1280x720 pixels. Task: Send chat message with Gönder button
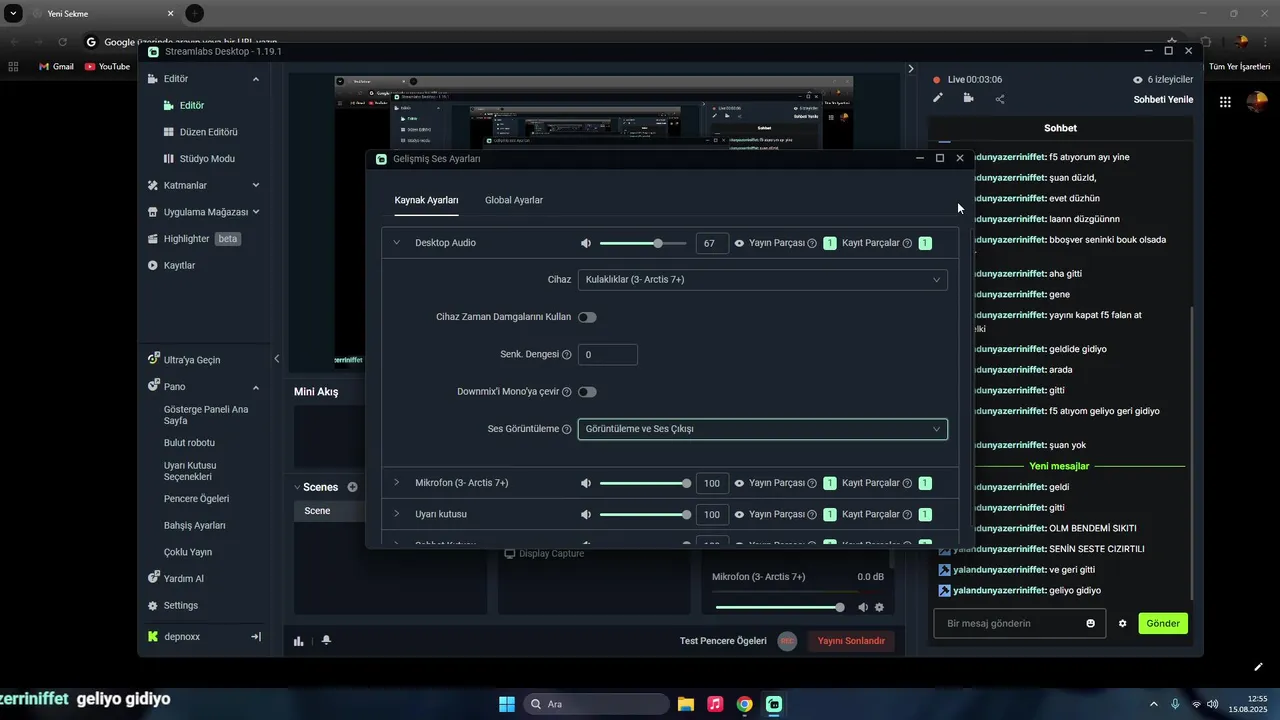coord(1163,623)
